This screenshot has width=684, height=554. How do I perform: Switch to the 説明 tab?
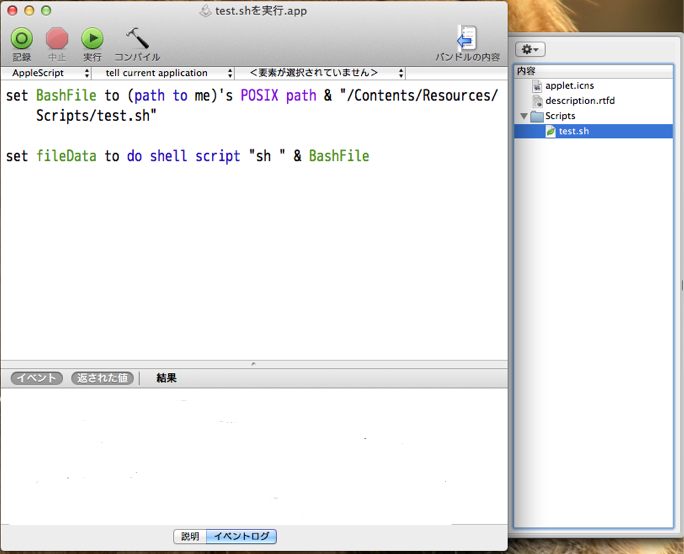(190, 536)
